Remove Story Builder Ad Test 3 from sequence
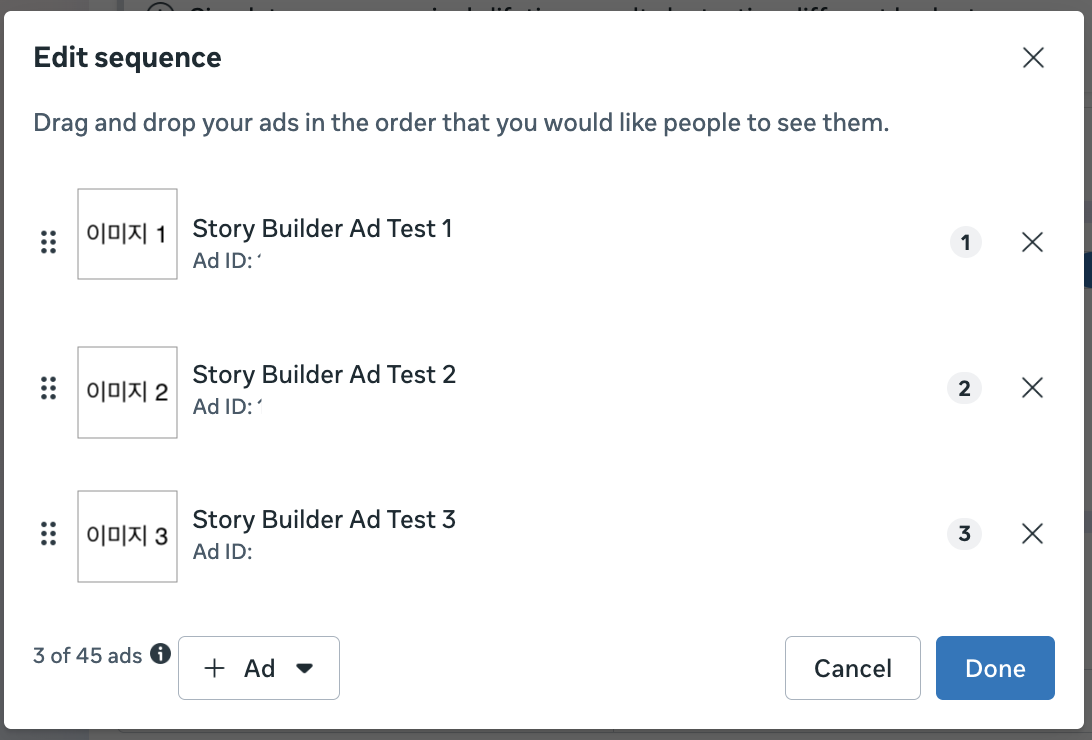This screenshot has width=1092, height=740. [x=1033, y=534]
